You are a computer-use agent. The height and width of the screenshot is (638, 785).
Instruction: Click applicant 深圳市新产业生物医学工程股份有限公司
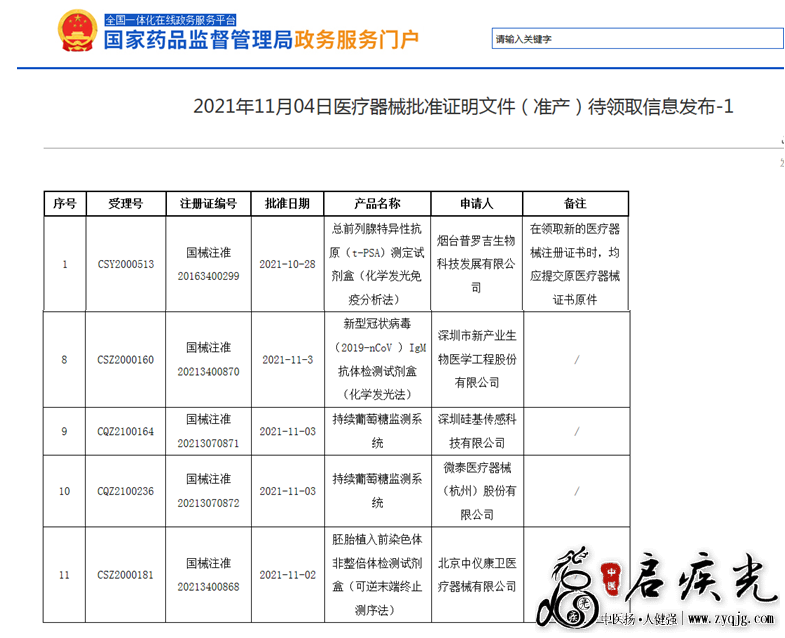[477, 359]
